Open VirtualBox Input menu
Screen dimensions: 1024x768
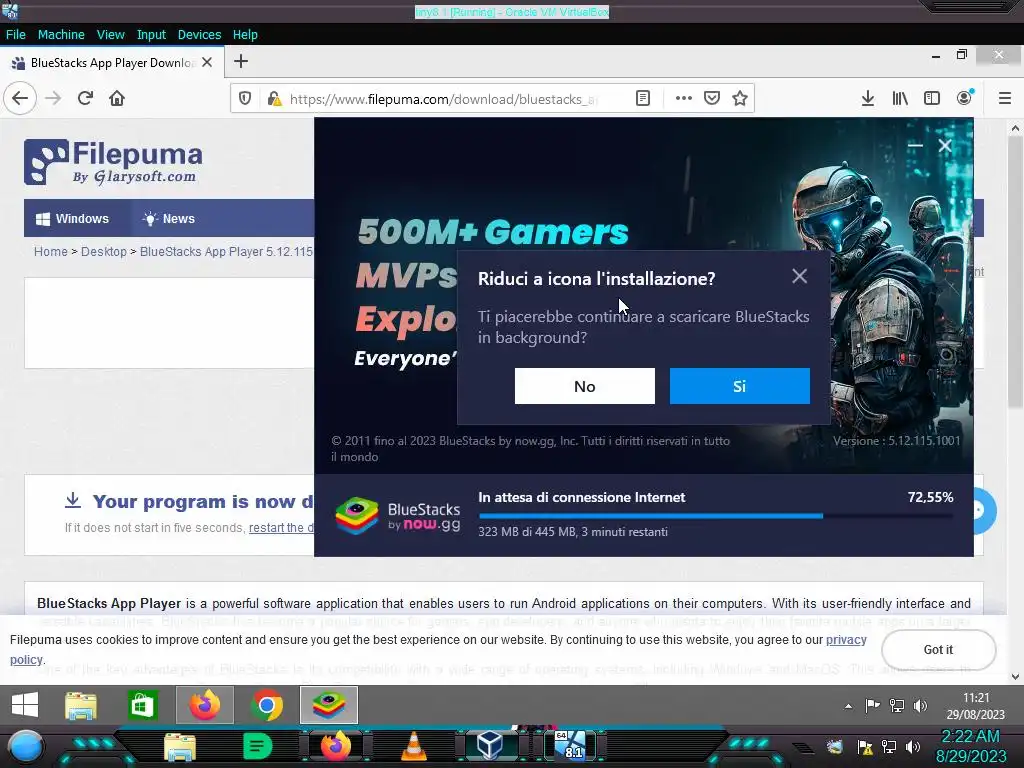(151, 35)
